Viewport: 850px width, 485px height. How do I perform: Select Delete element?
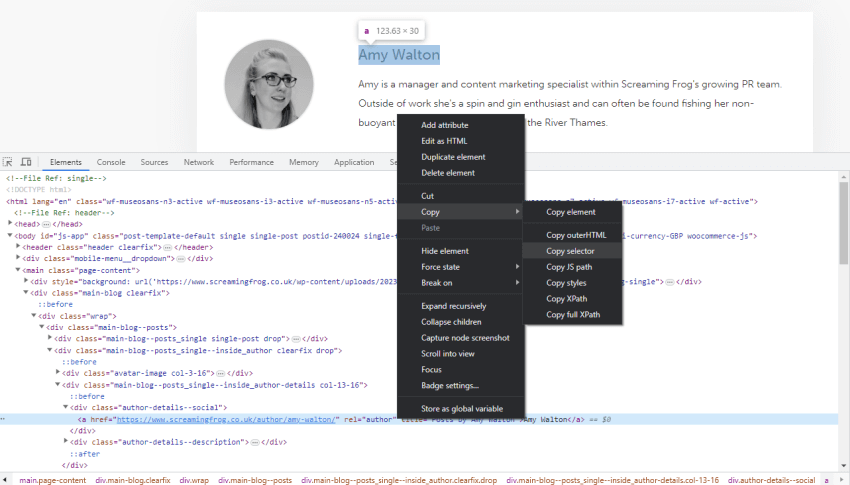tap(461, 173)
